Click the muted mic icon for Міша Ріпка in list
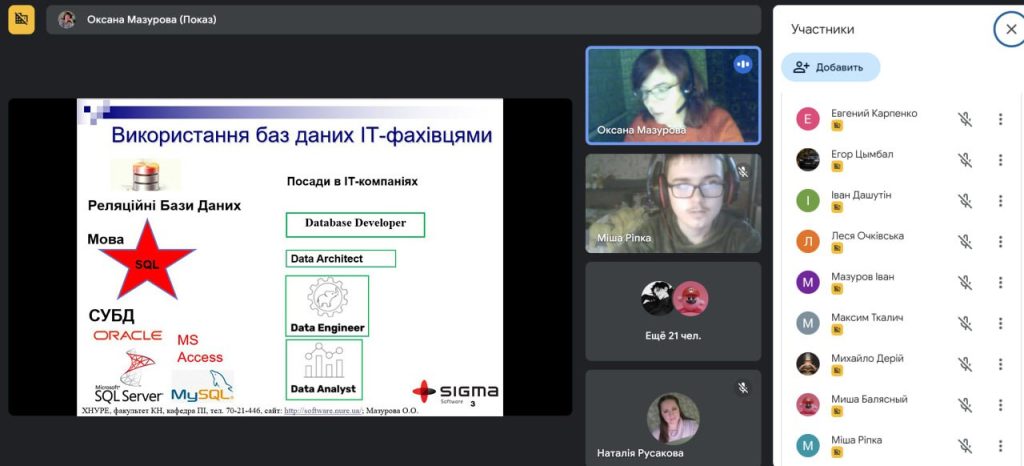This screenshot has width=1024, height=466. pyautogui.click(x=964, y=446)
